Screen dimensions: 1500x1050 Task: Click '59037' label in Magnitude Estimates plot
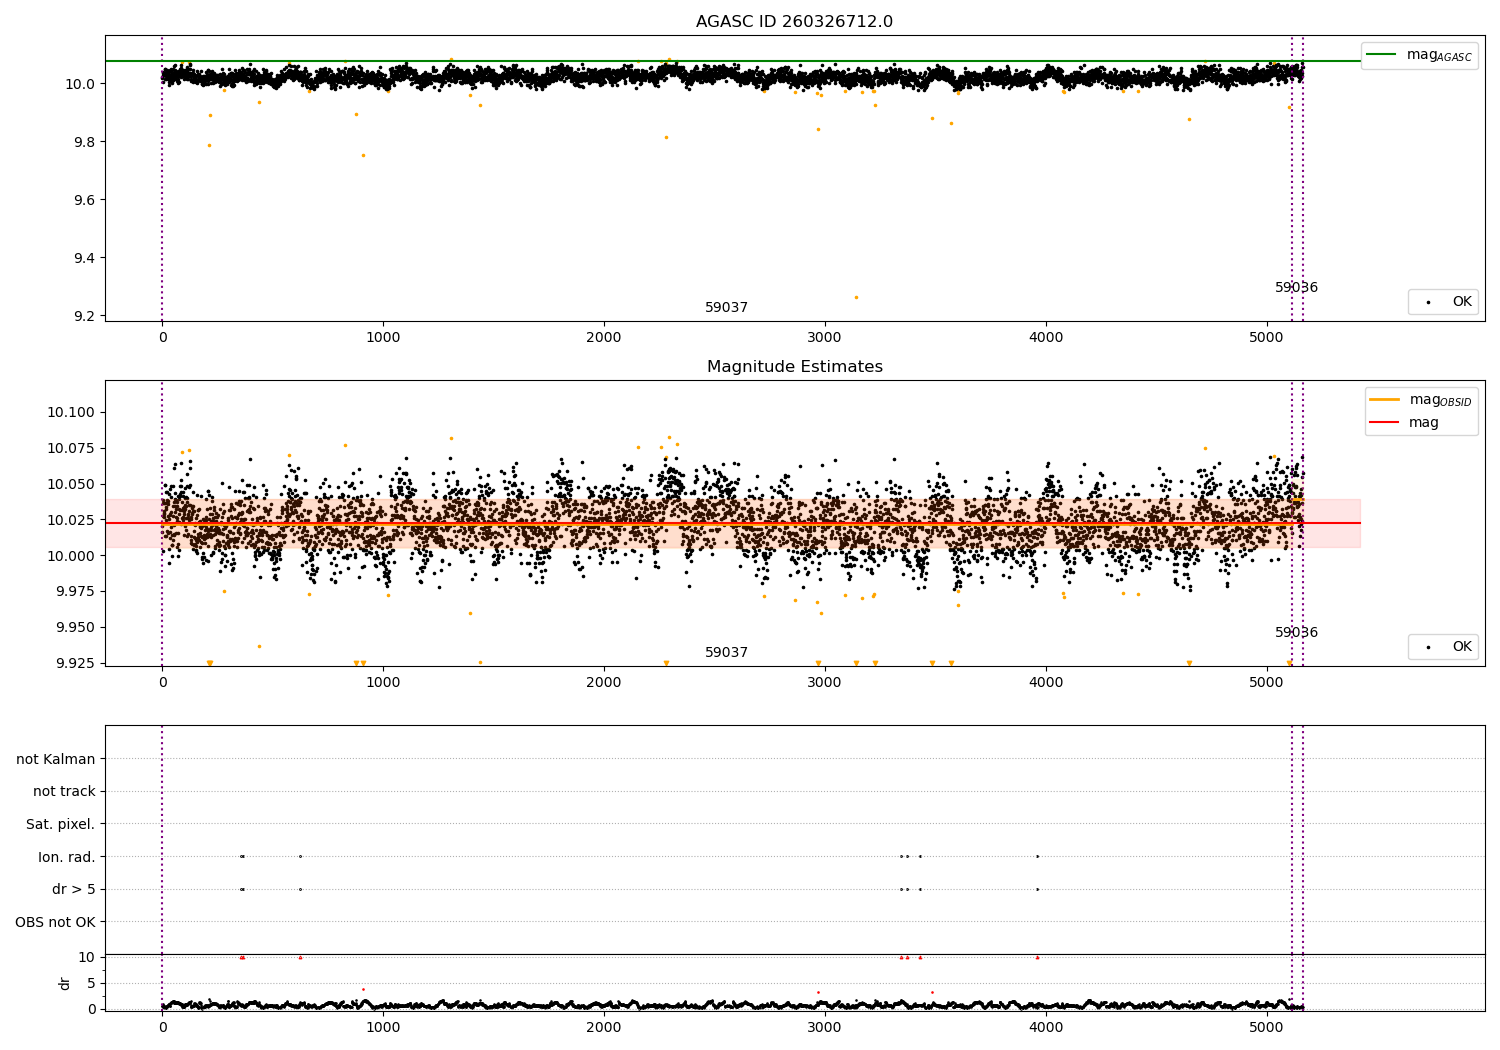[x=726, y=653]
